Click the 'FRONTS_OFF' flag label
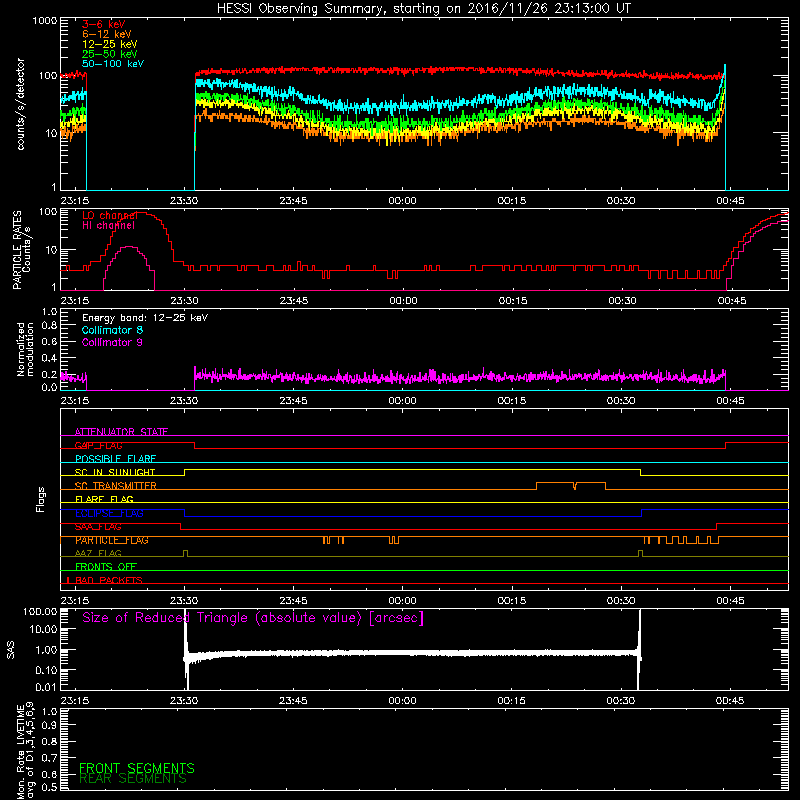This screenshot has width=800, height=800. [x=106, y=567]
